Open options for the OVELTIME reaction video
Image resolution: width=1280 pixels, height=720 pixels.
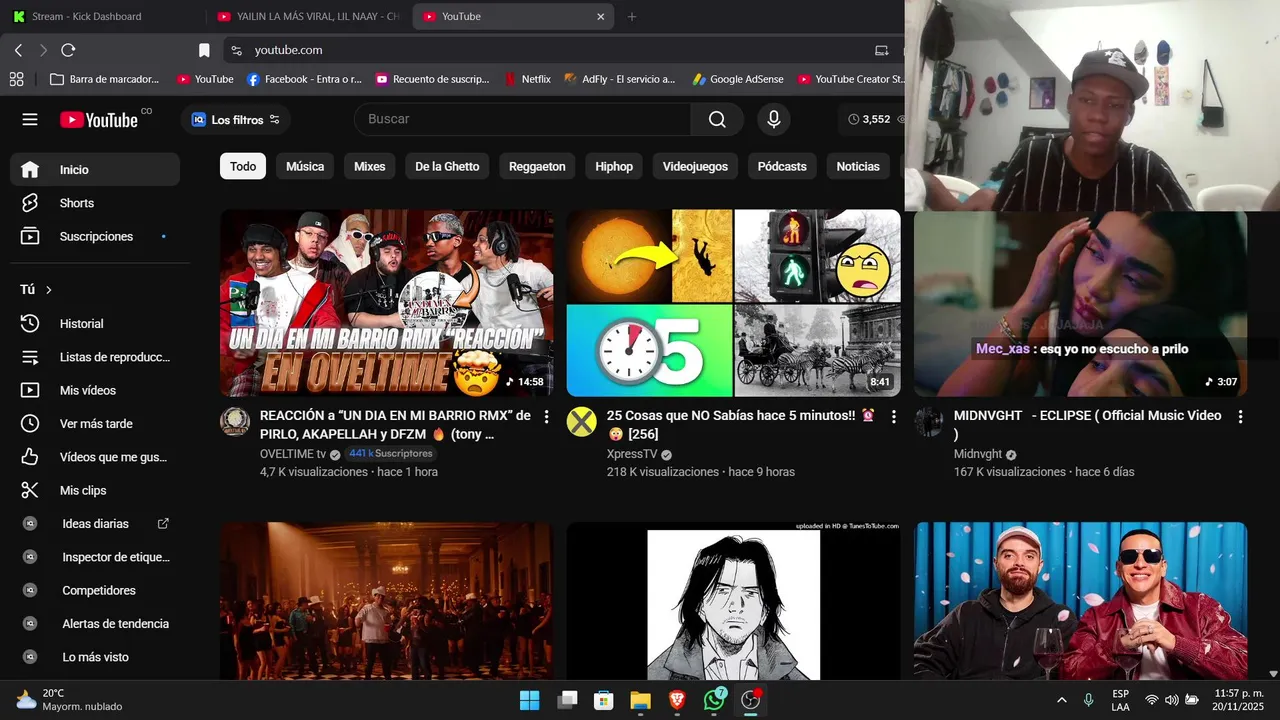click(546, 416)
